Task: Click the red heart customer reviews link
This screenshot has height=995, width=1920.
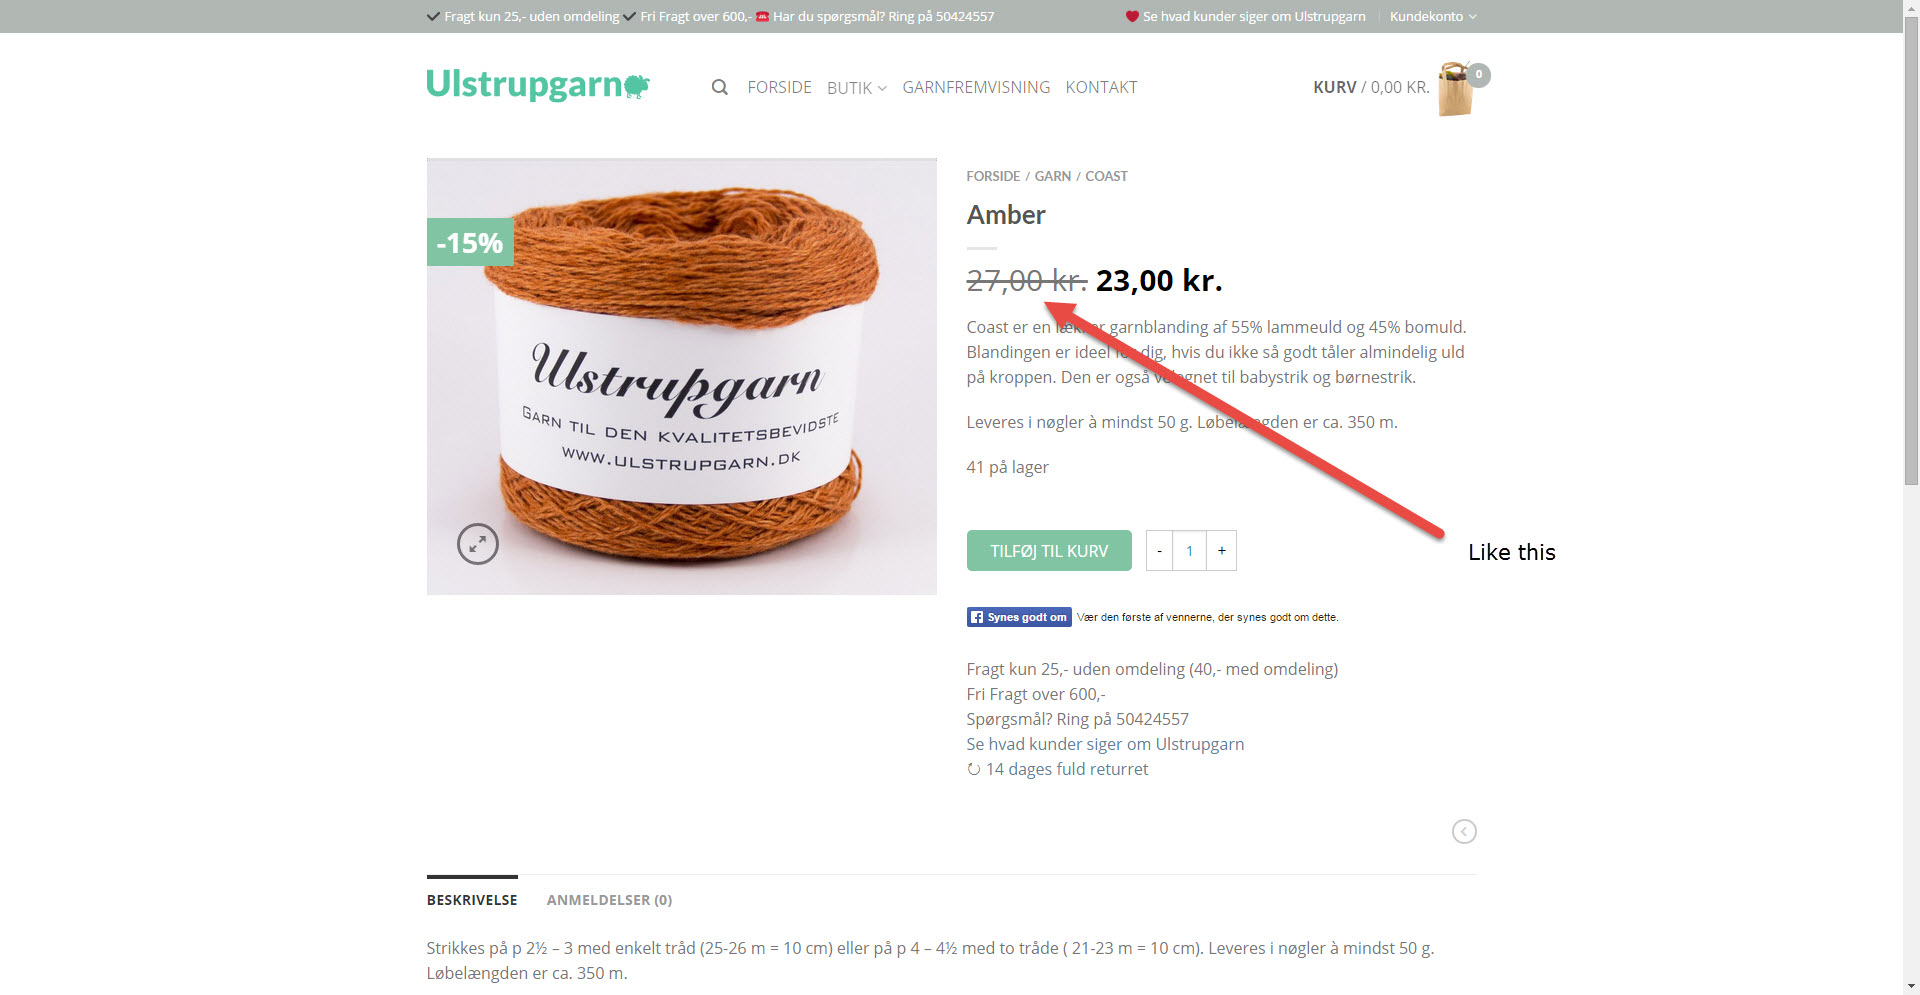Action: [x=1245, y=16]
